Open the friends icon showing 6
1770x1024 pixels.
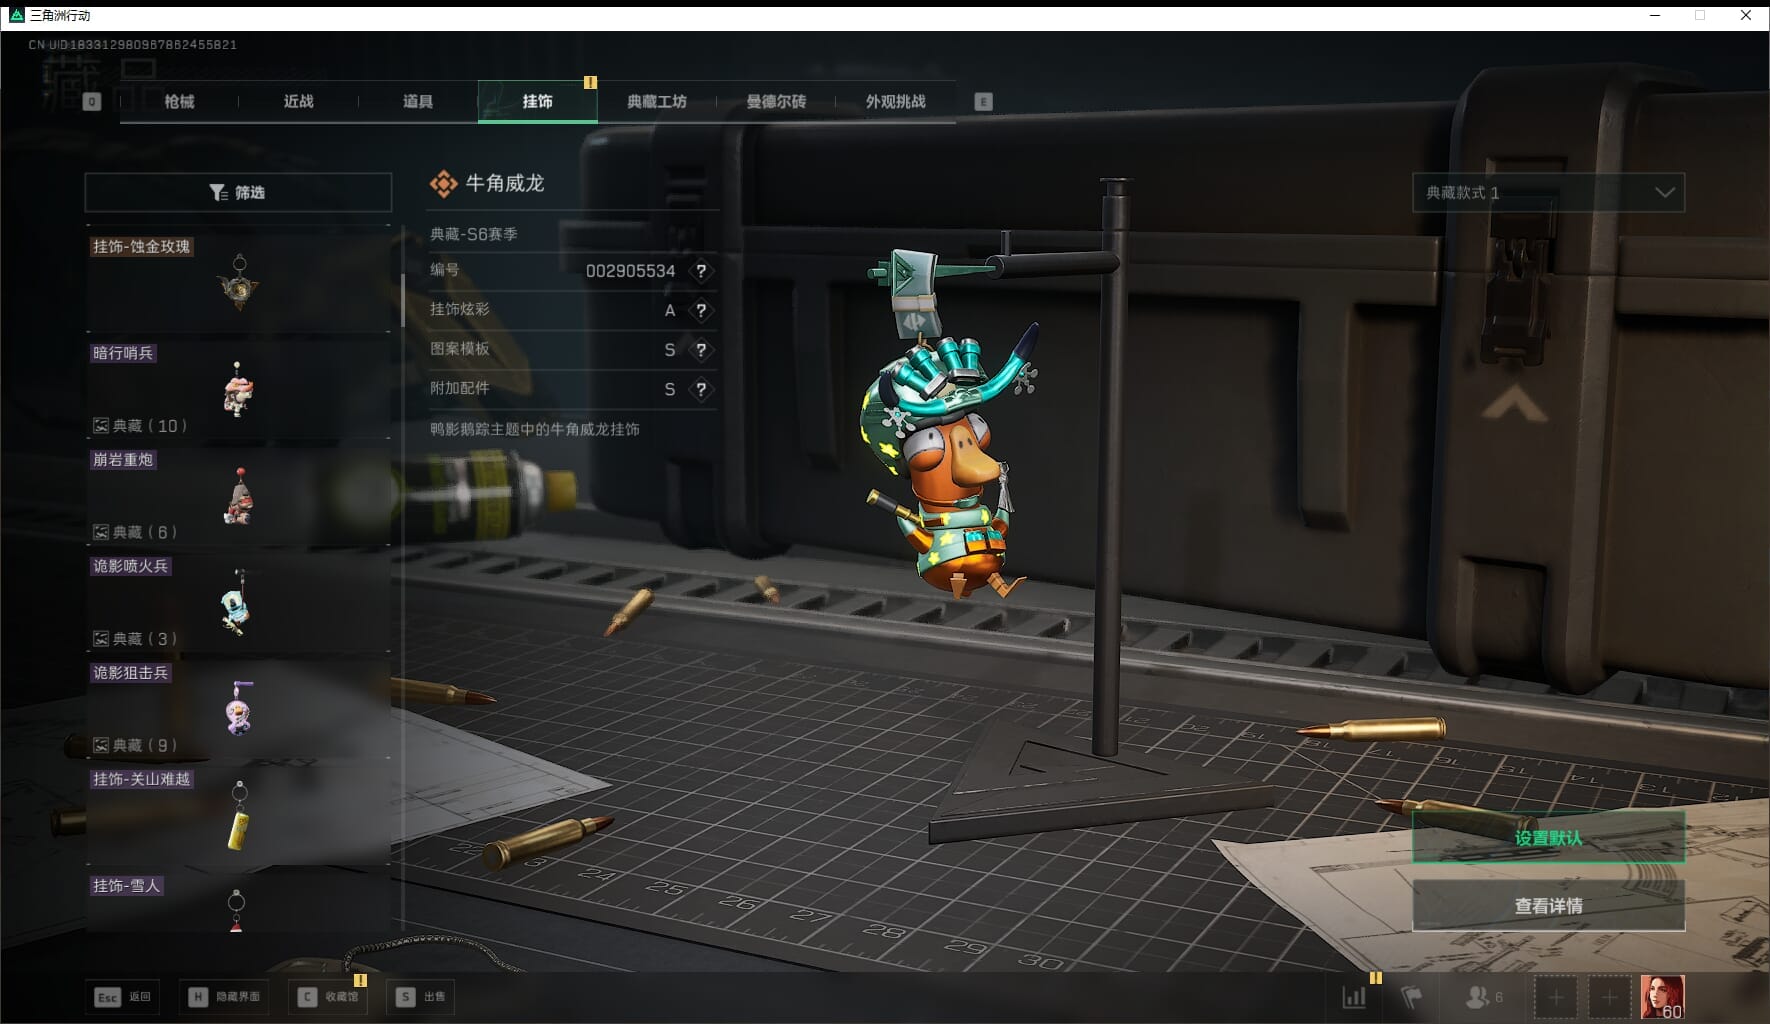[1484, 997]
